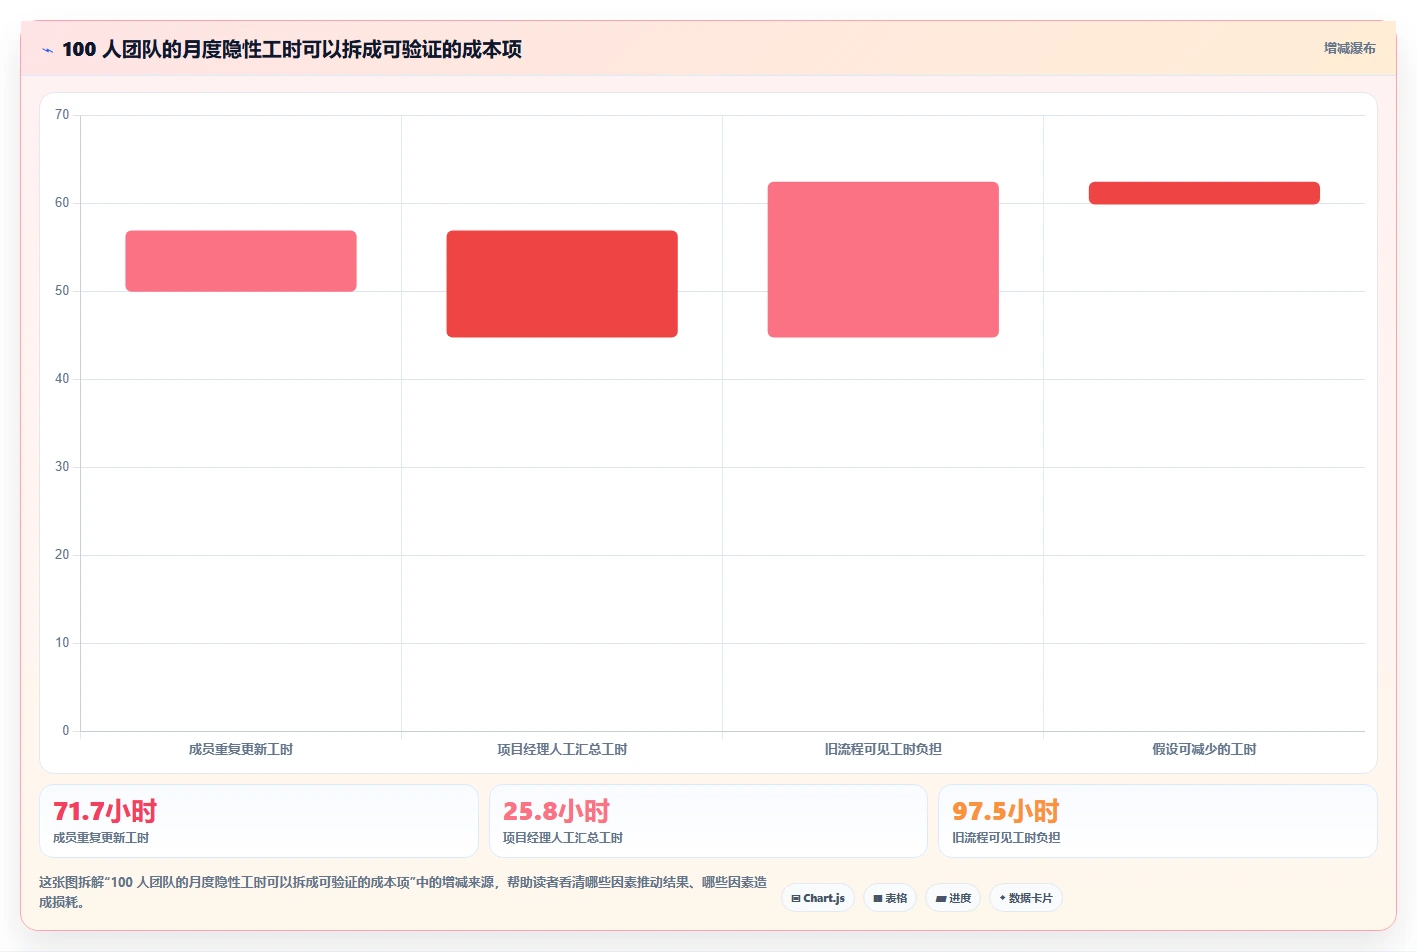Click the 25.8小时 data card

tap(708, 821)
